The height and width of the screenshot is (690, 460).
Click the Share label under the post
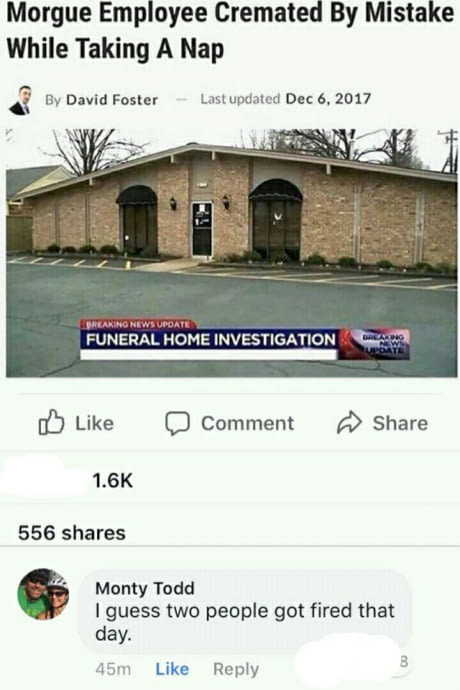click(400, 423)
